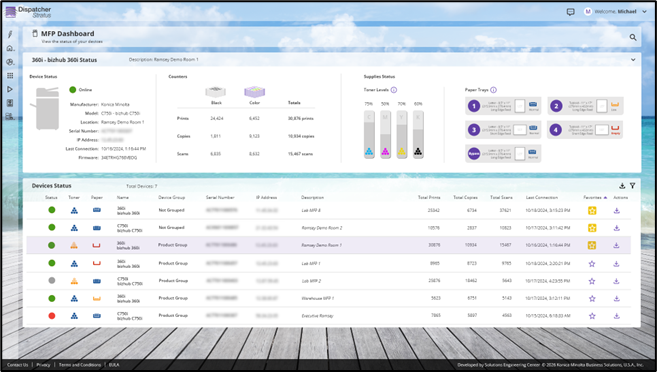
Task: Open the chat messages icon in header
Action: [570, 12]
